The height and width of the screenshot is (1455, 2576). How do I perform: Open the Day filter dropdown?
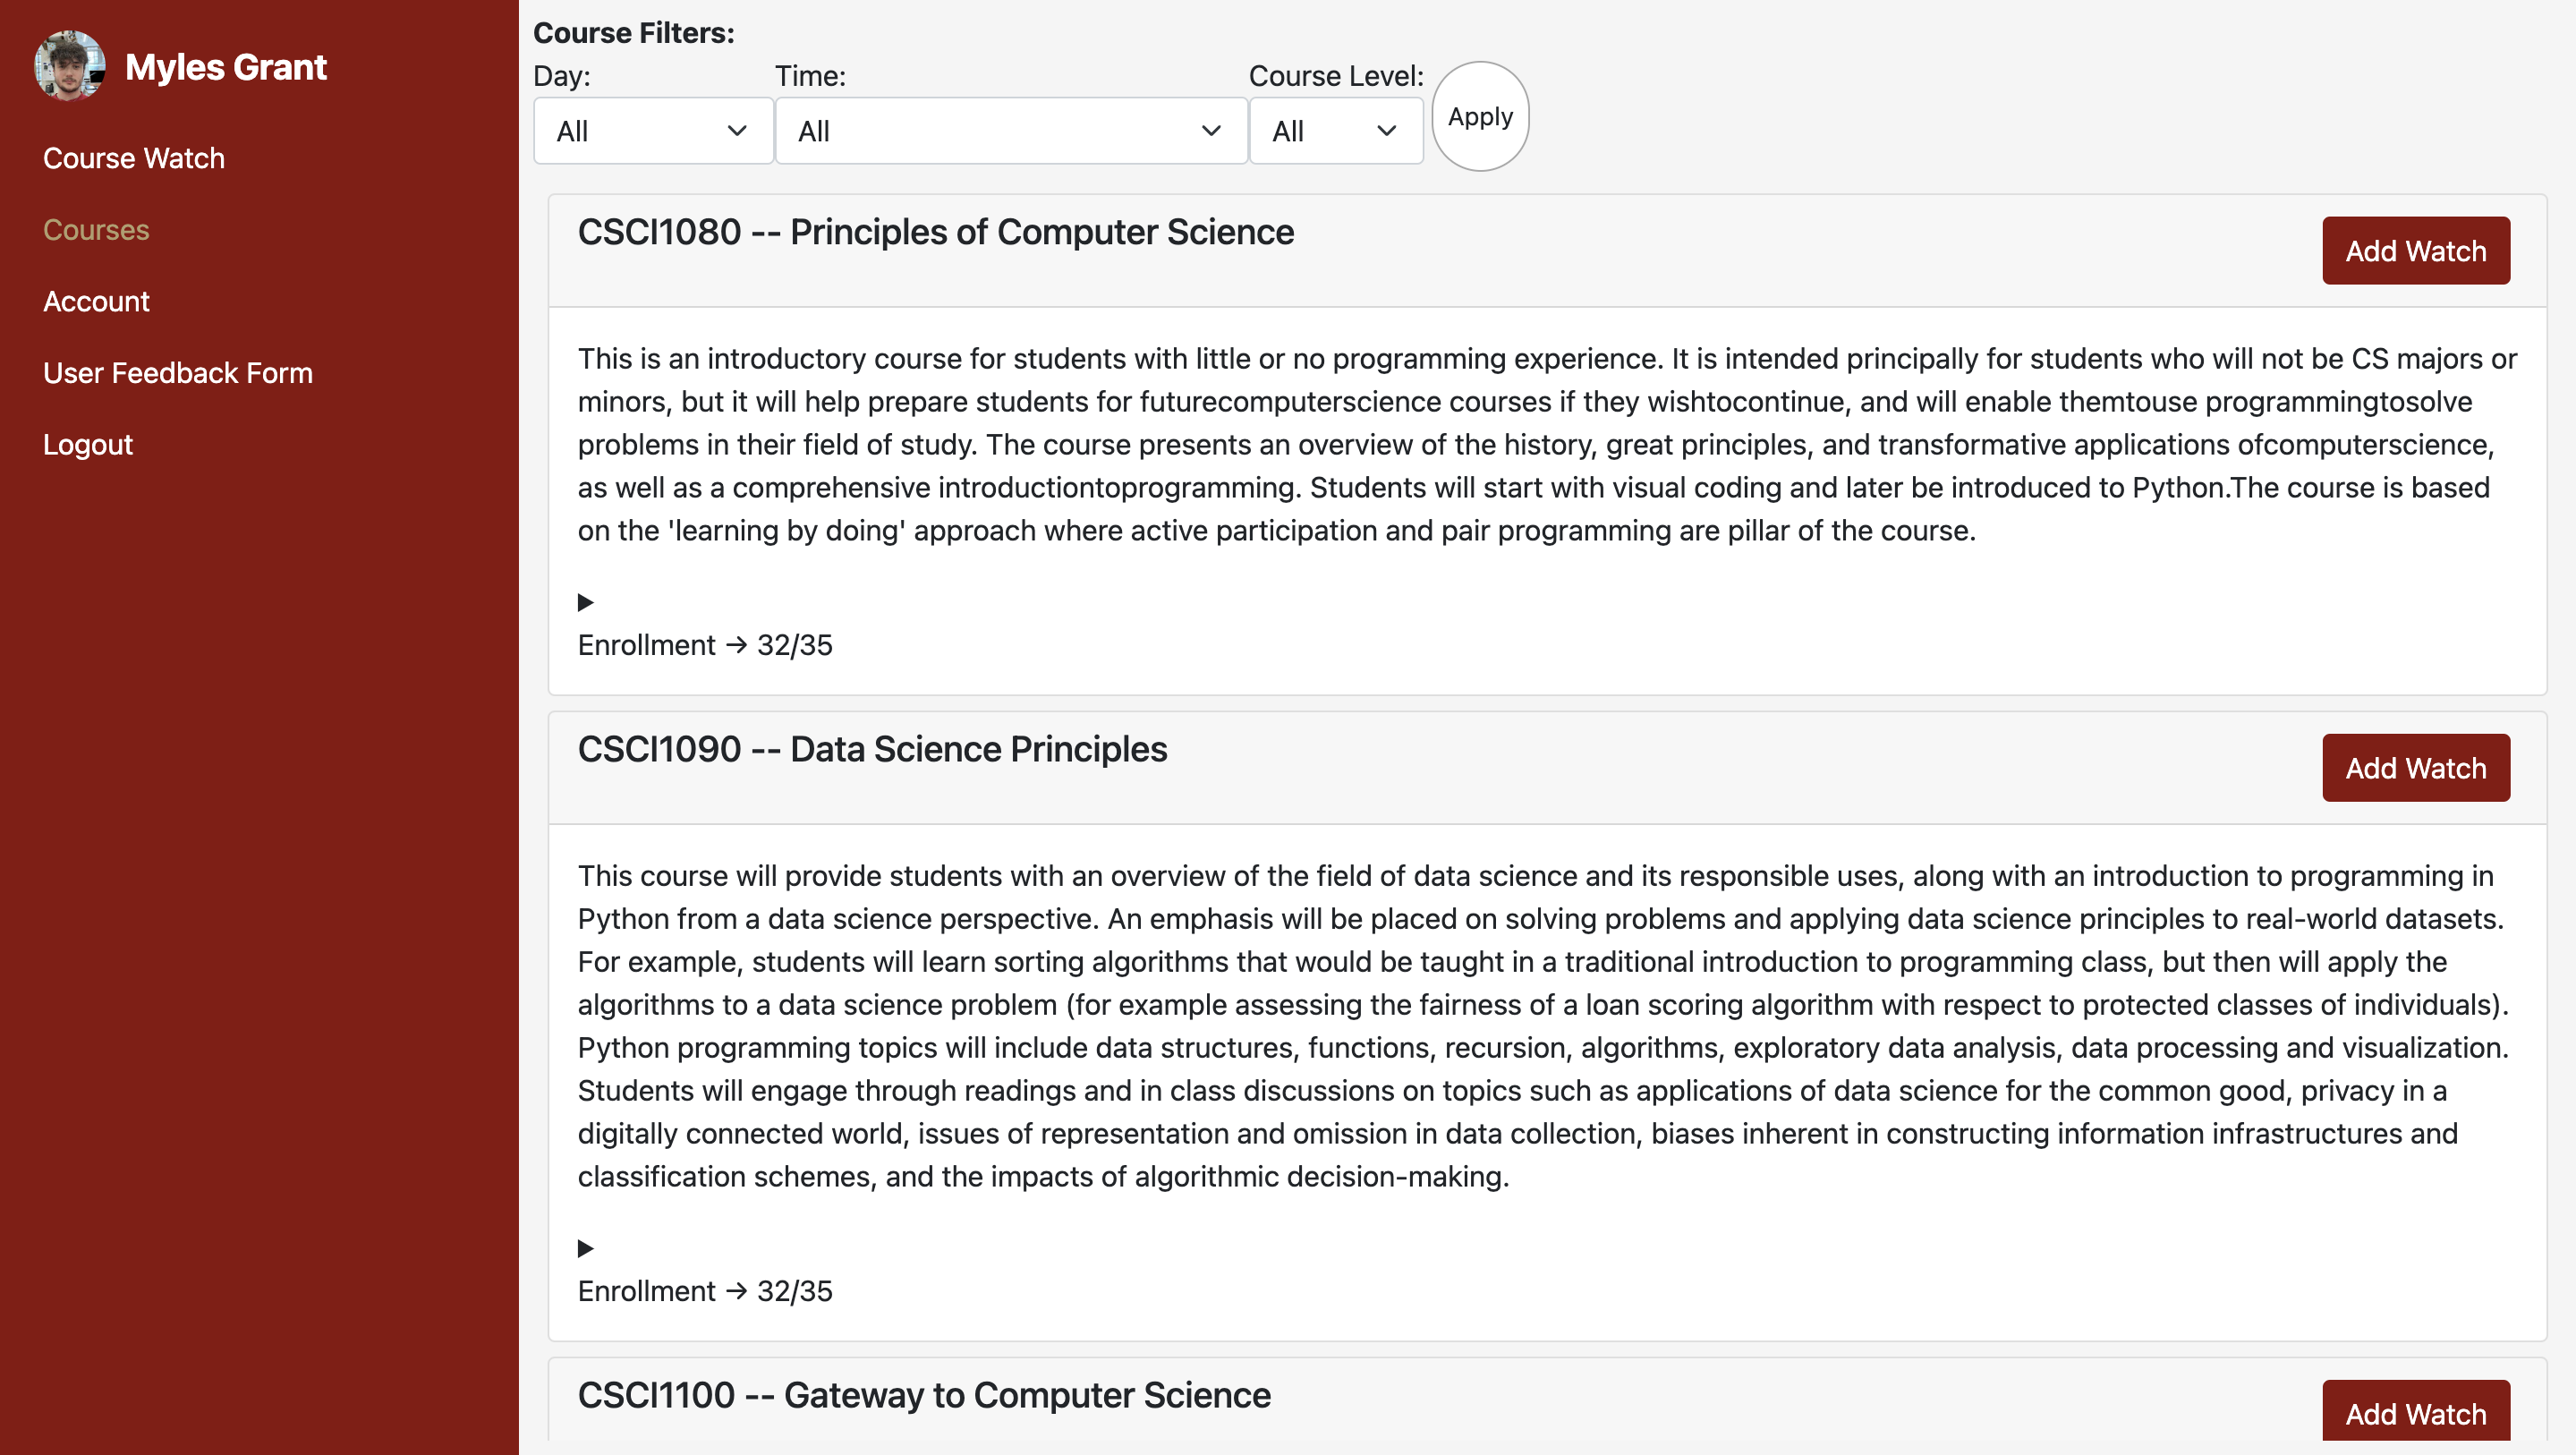[x=652, y=131]
